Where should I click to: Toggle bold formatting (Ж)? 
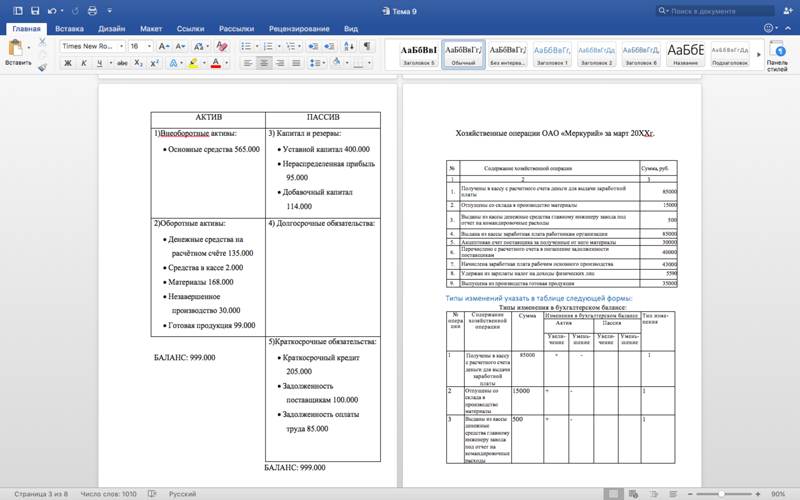68,64
